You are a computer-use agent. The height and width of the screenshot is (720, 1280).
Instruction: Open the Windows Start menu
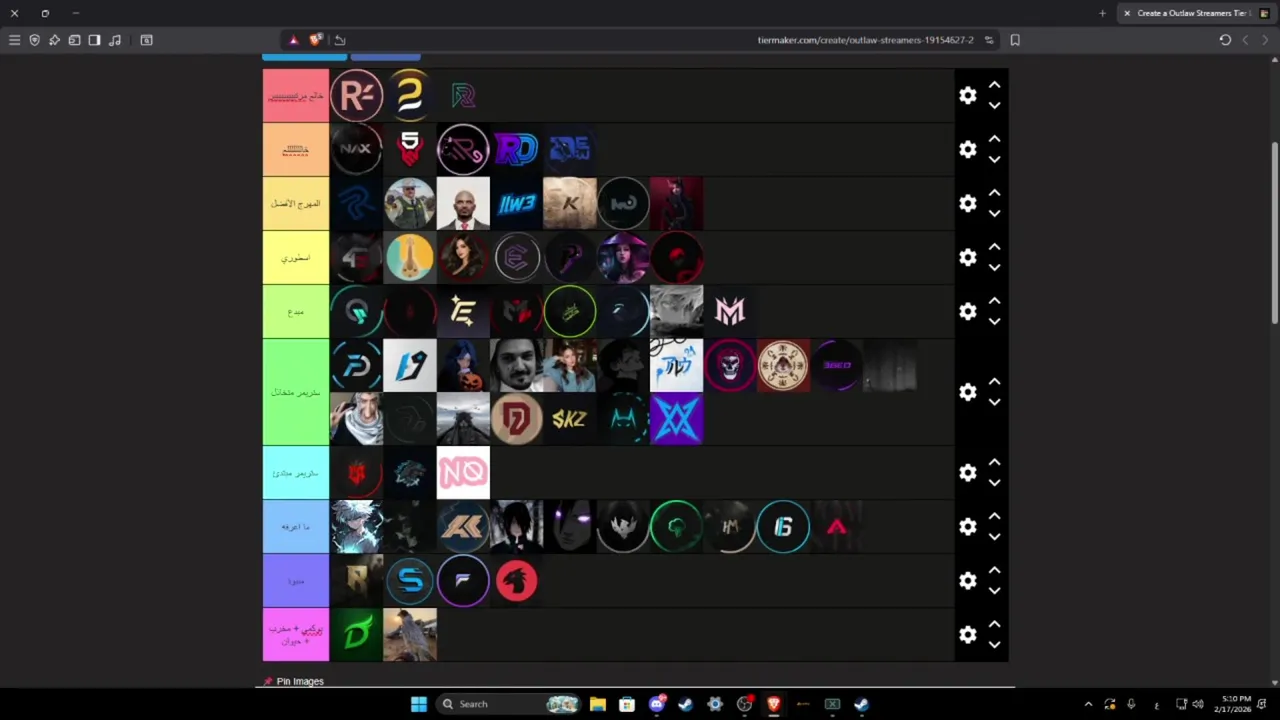click(419, 704)
